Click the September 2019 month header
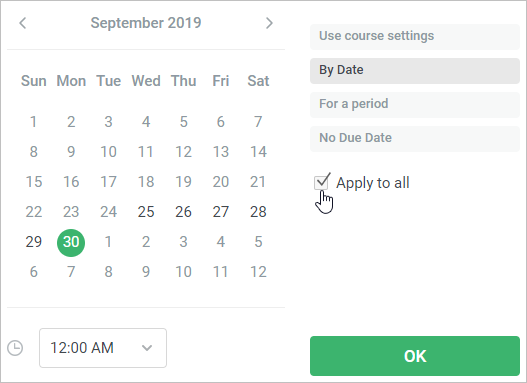The image size is (527, 383). pyautogui.click(x=146, y=23)
